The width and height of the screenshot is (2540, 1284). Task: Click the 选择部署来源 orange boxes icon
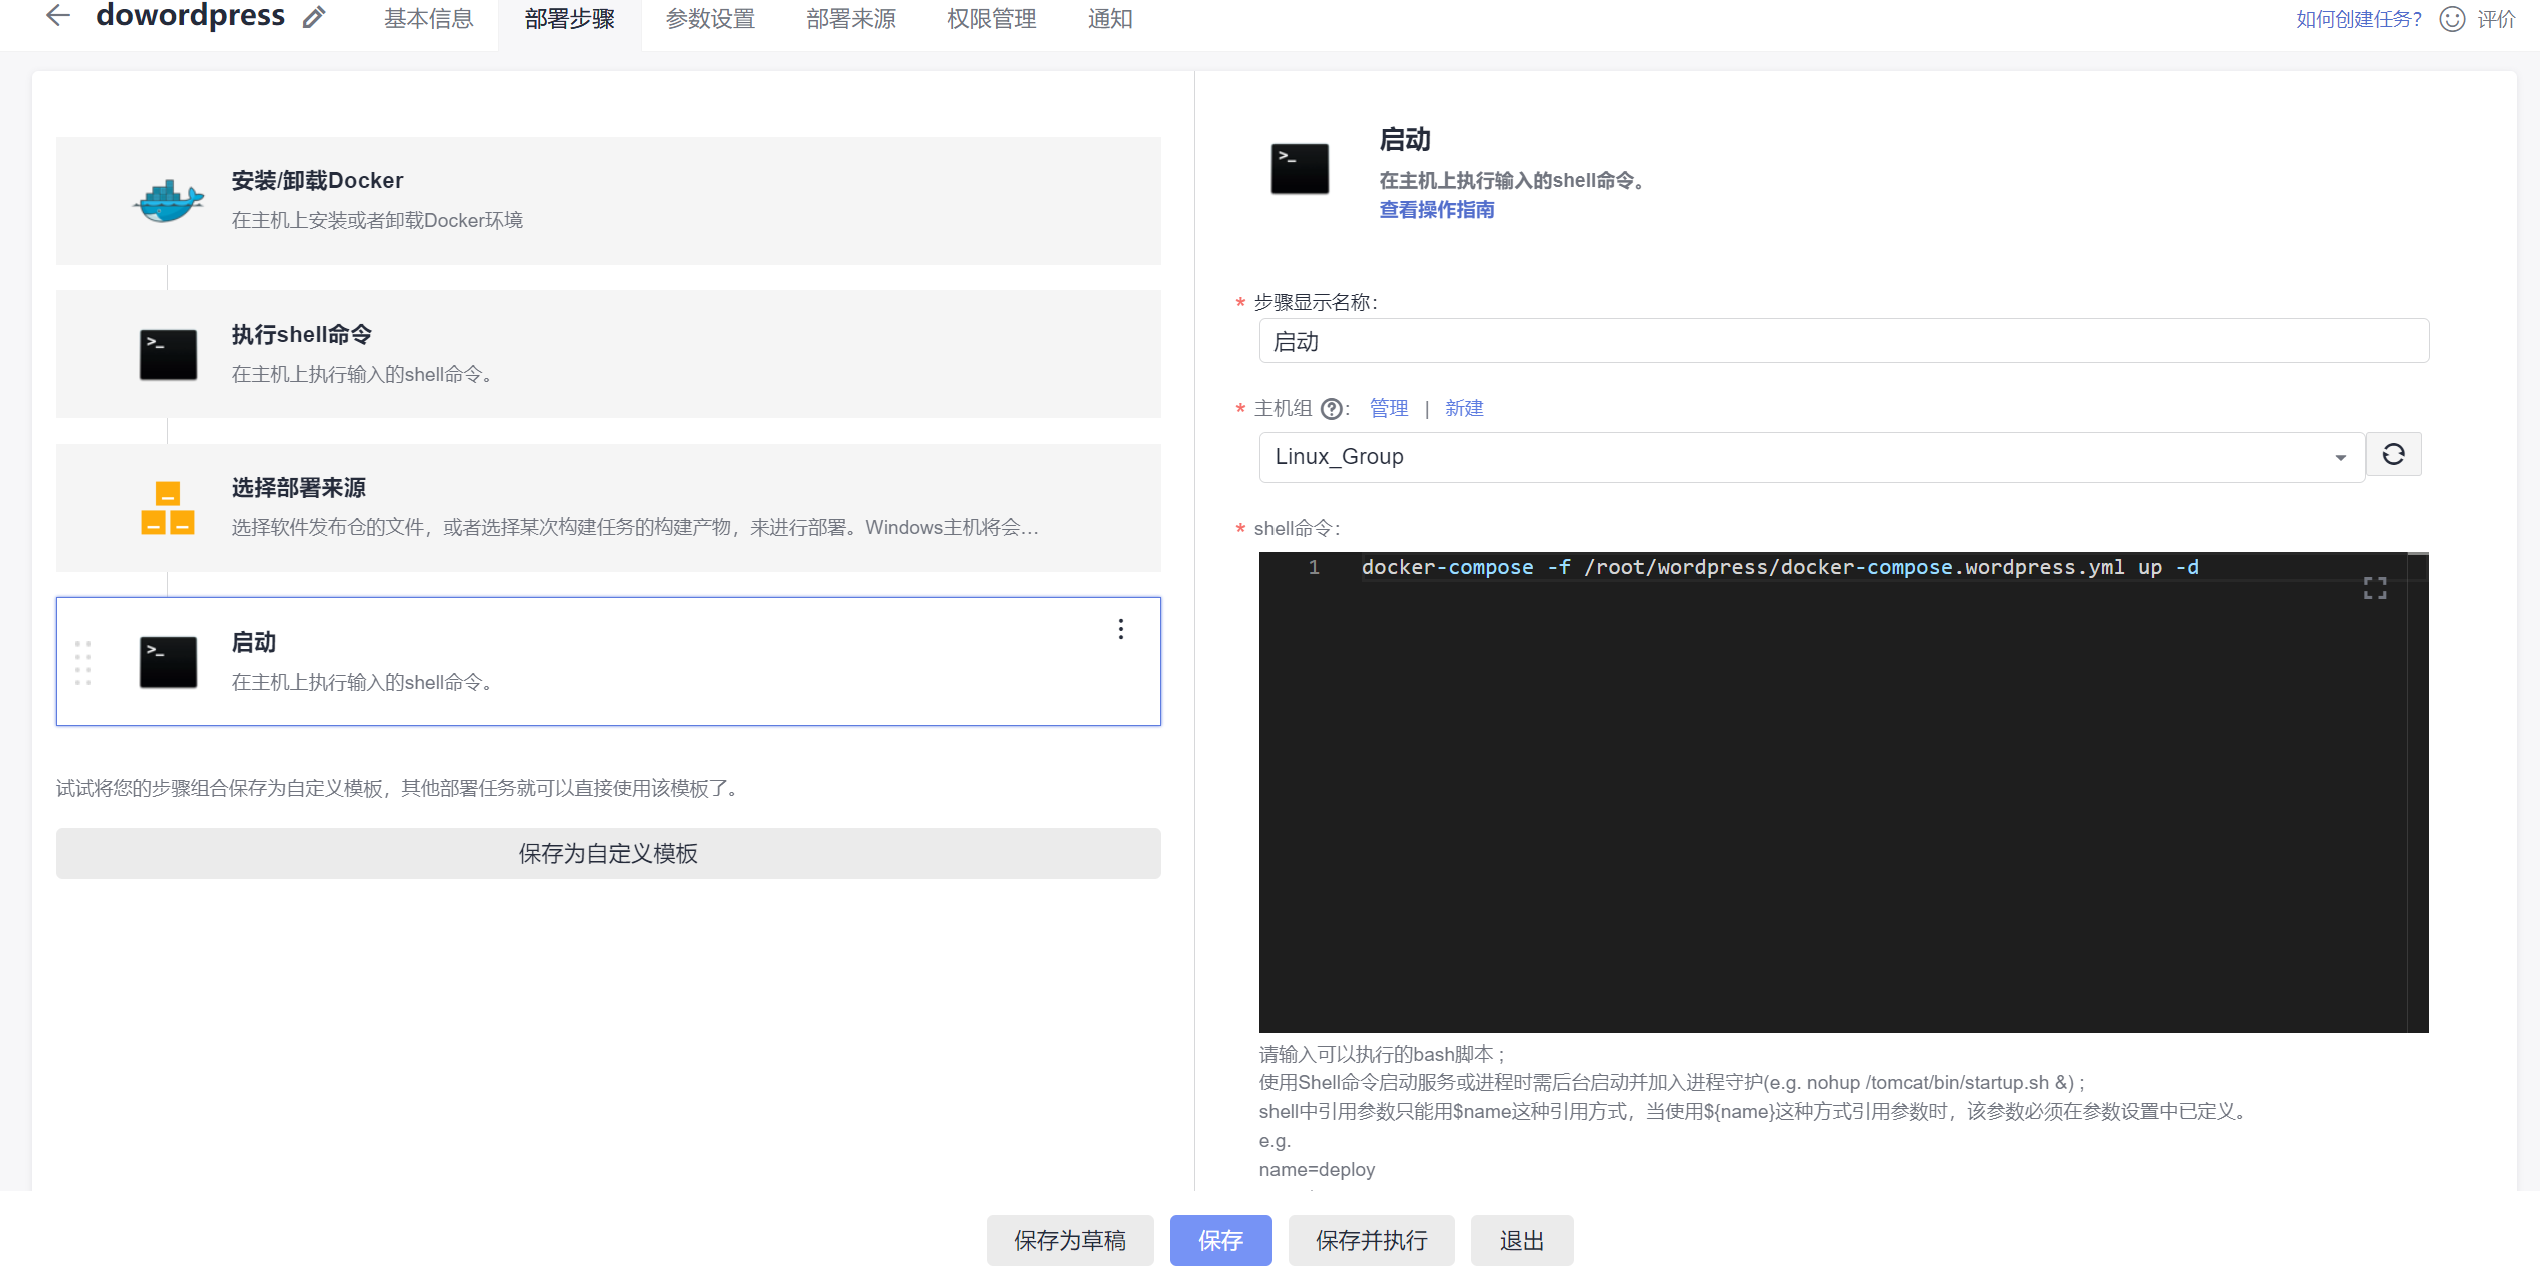pos(168,508)
